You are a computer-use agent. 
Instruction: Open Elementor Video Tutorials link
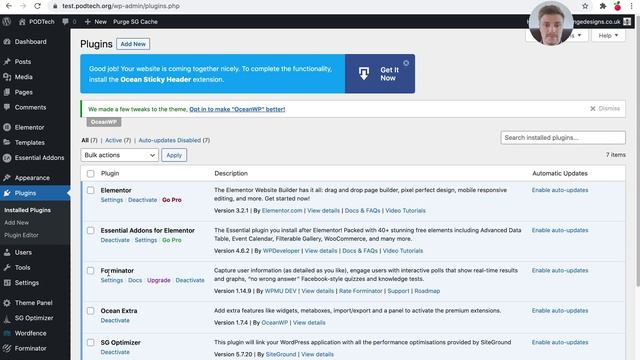pyautogui.click(x=405, y=211)
